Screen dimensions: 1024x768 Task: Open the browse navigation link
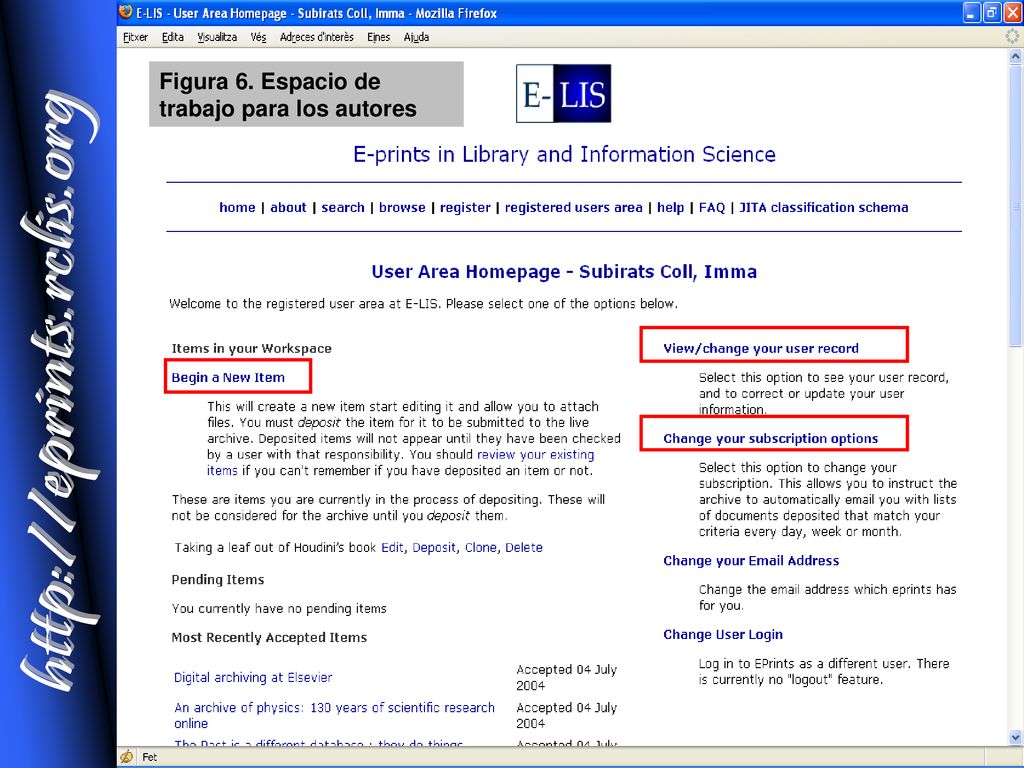pyautogui.click(x=402, y=207)
